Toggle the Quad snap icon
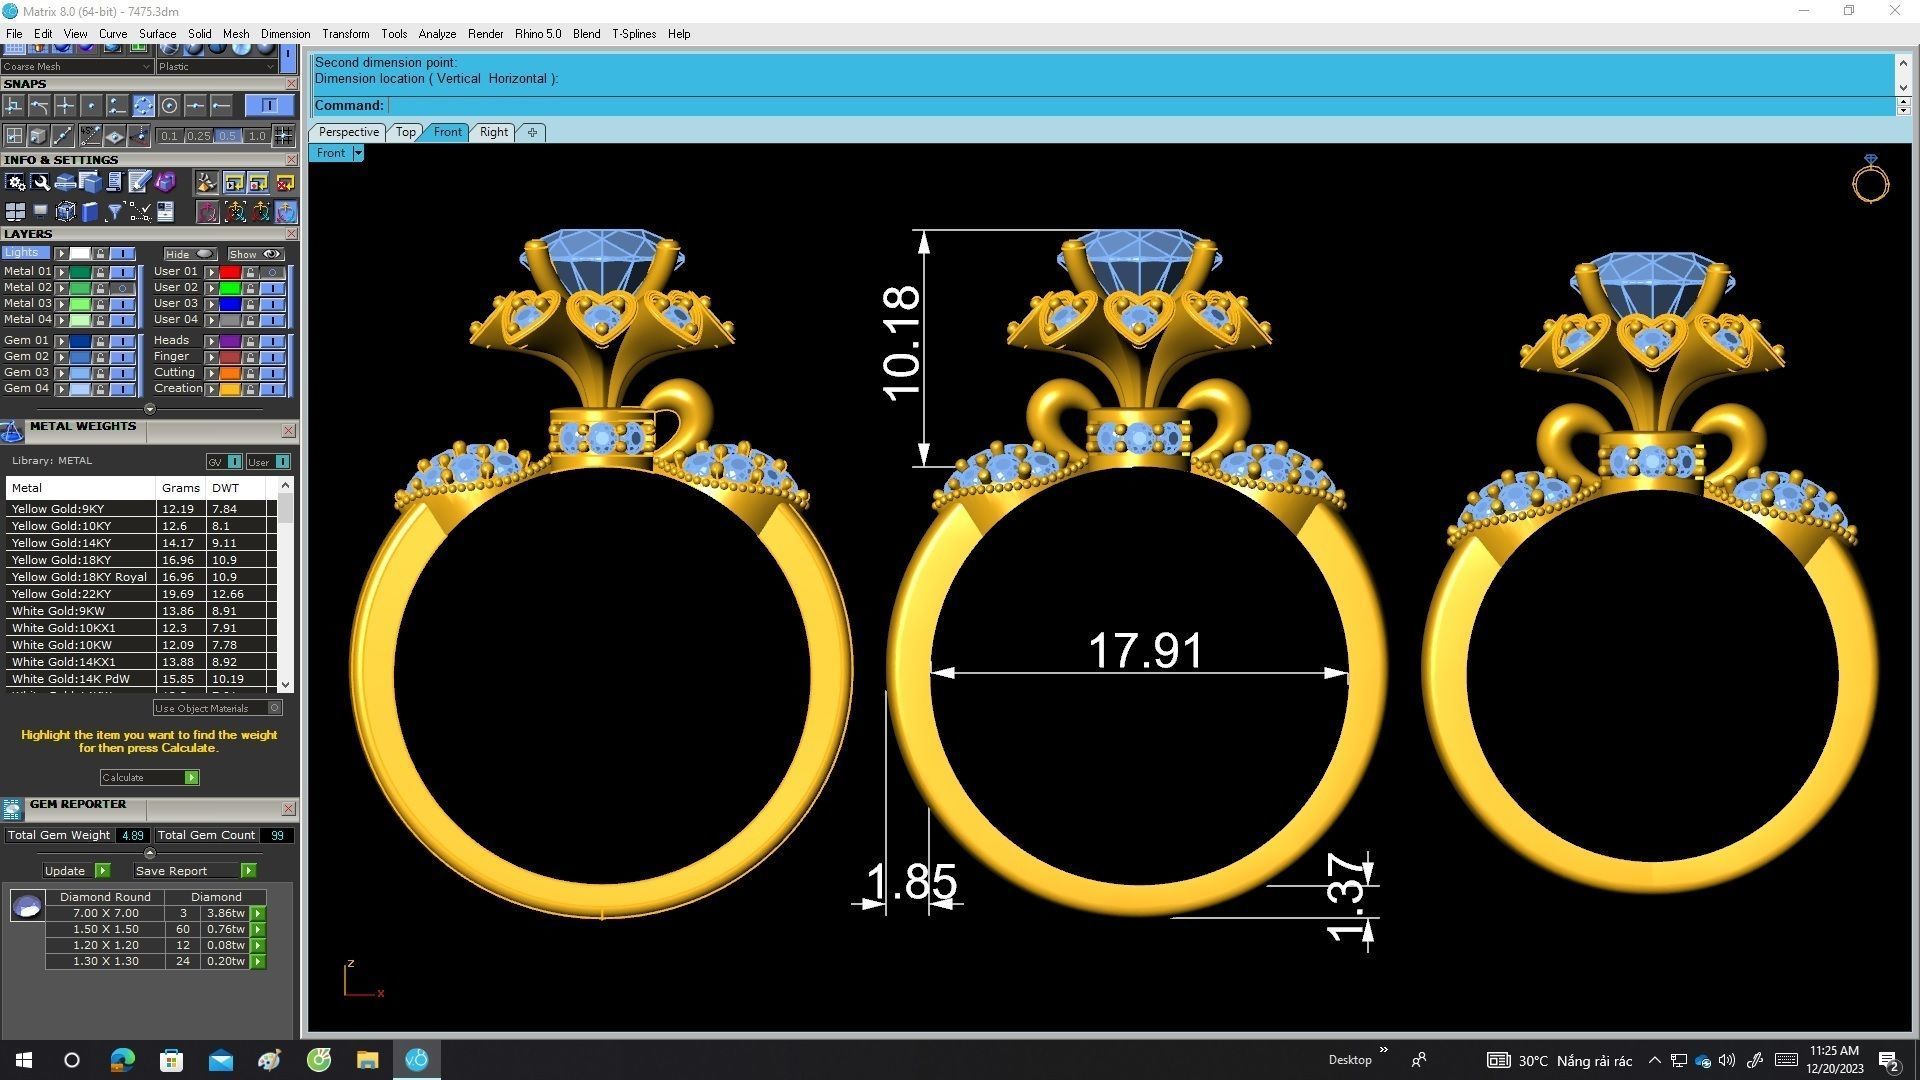The width and height of the screenshot is (1920, 1080). point(144,105)
